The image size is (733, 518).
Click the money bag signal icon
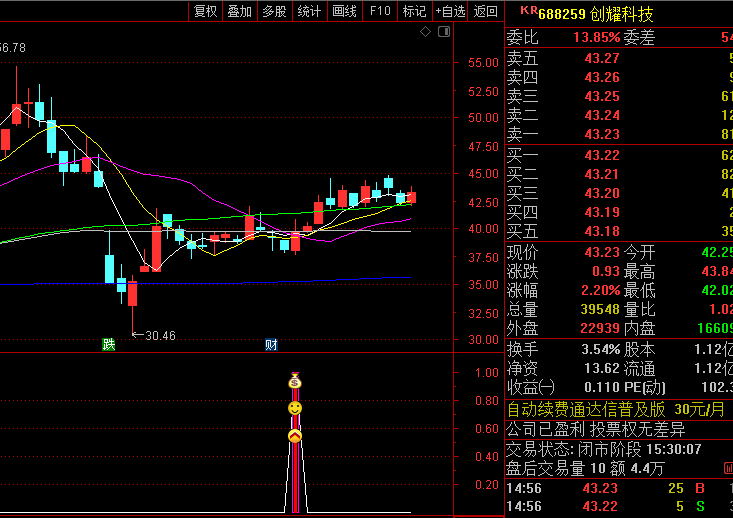pos(295,382)
